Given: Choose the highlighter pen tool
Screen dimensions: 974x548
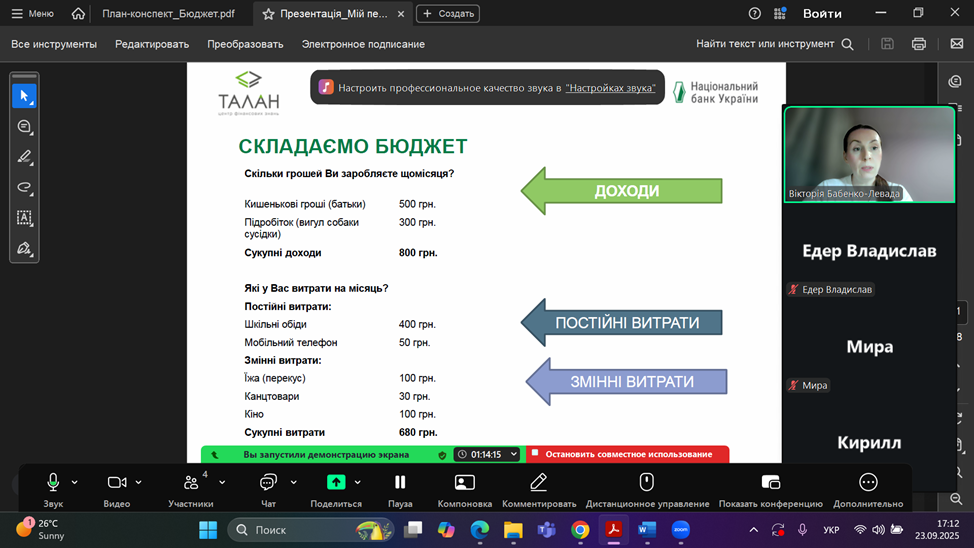Looking at the screenshot, I should click(x=24, y=157).
